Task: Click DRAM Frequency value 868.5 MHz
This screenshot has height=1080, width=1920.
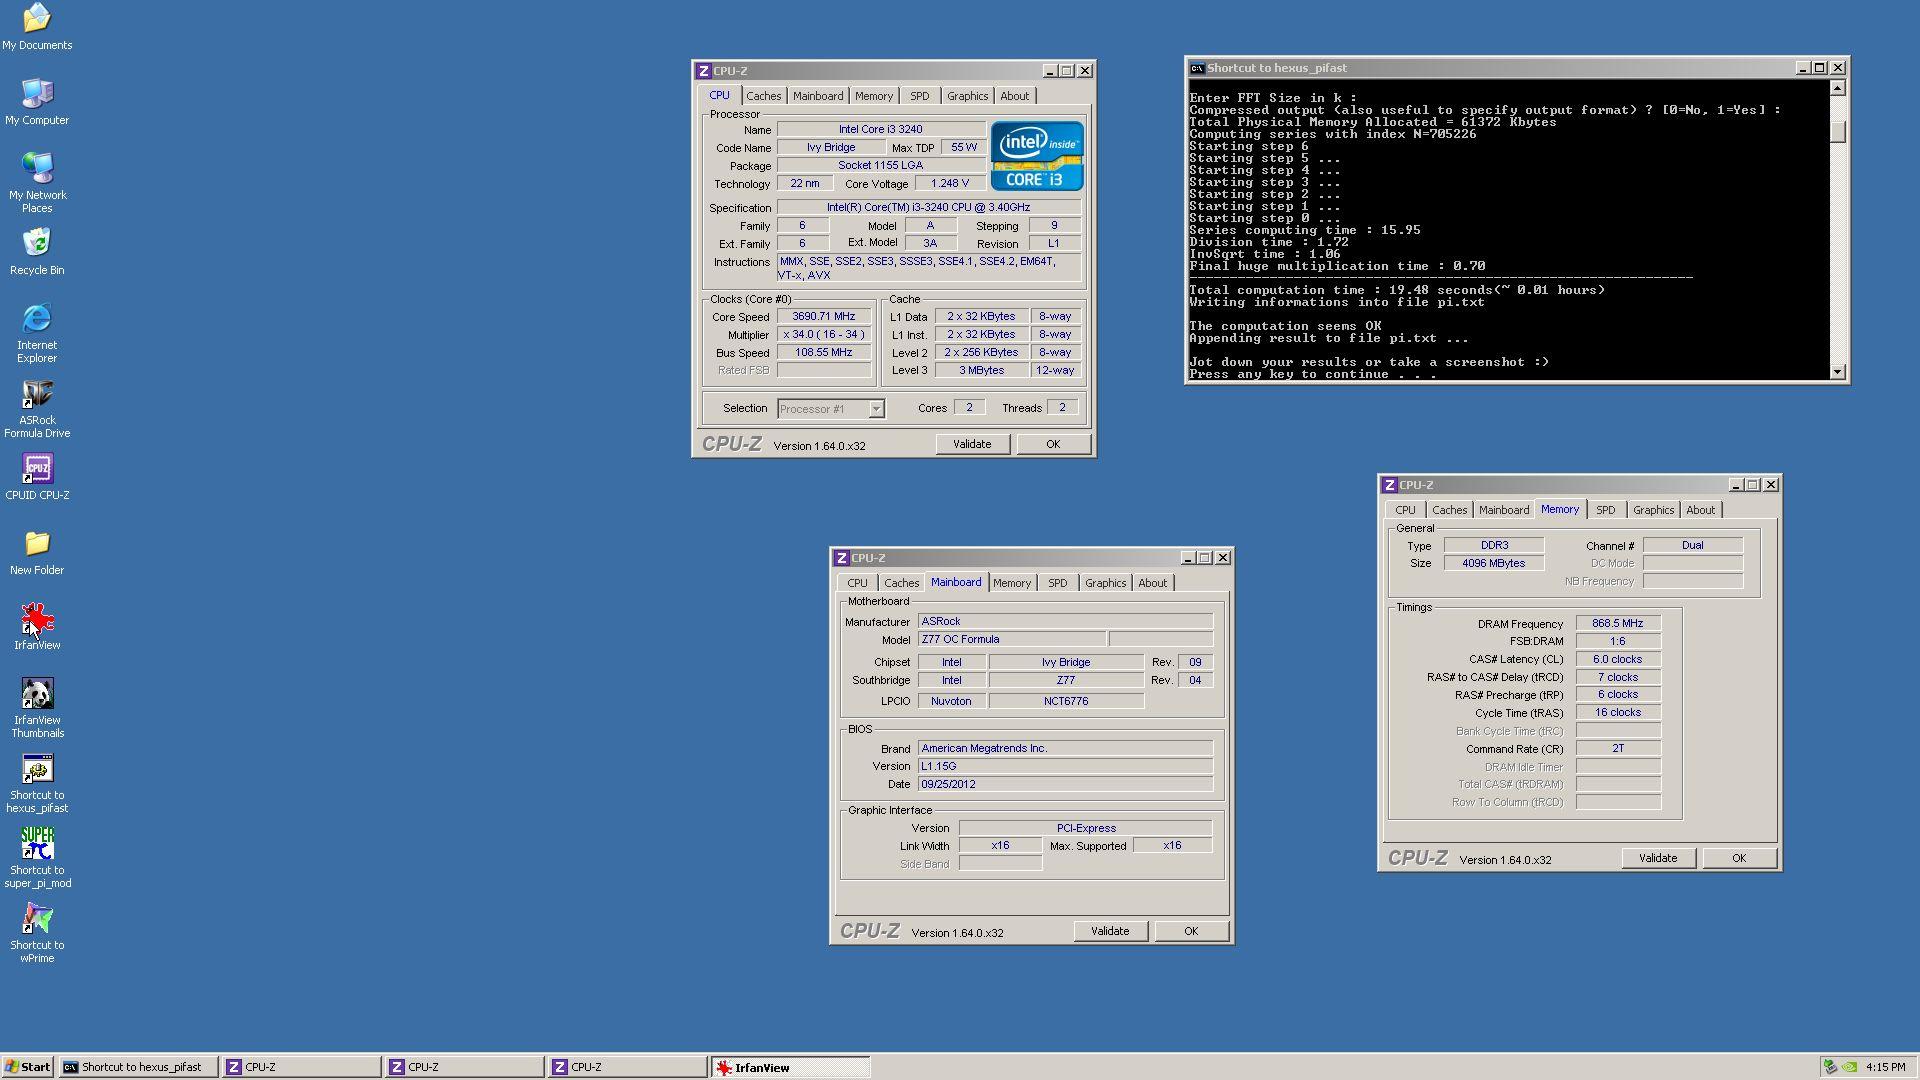Action: tap(1618, 624)
